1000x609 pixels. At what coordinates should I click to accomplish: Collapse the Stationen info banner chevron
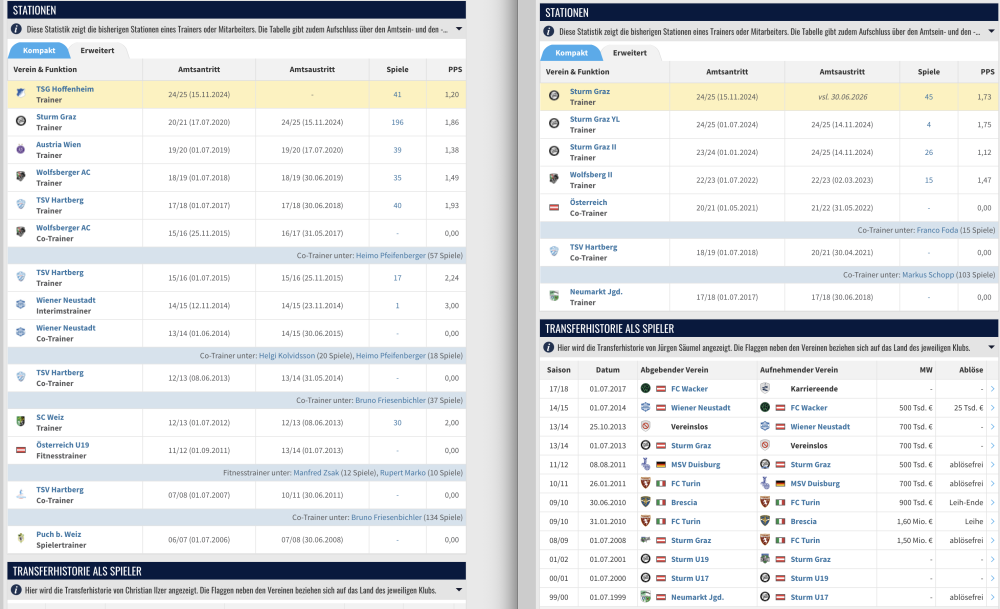[x=457, y=27]
